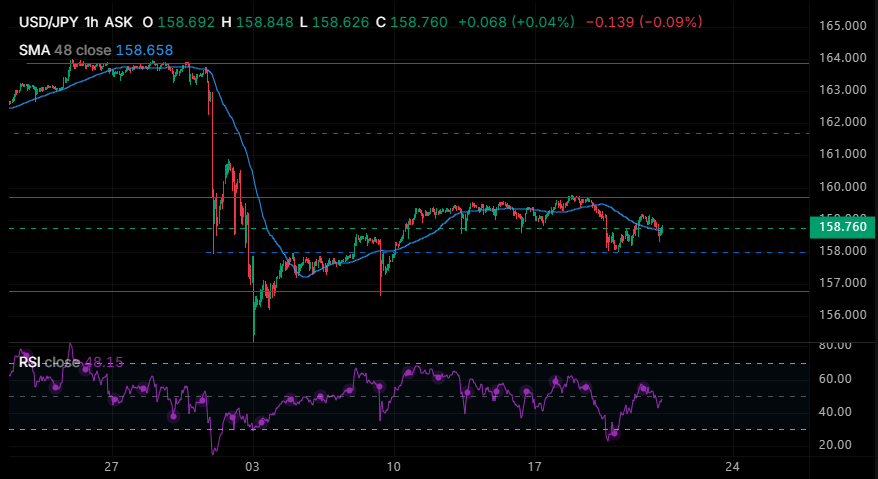Click the SMA value 158.658

click(x=144, y=50)
